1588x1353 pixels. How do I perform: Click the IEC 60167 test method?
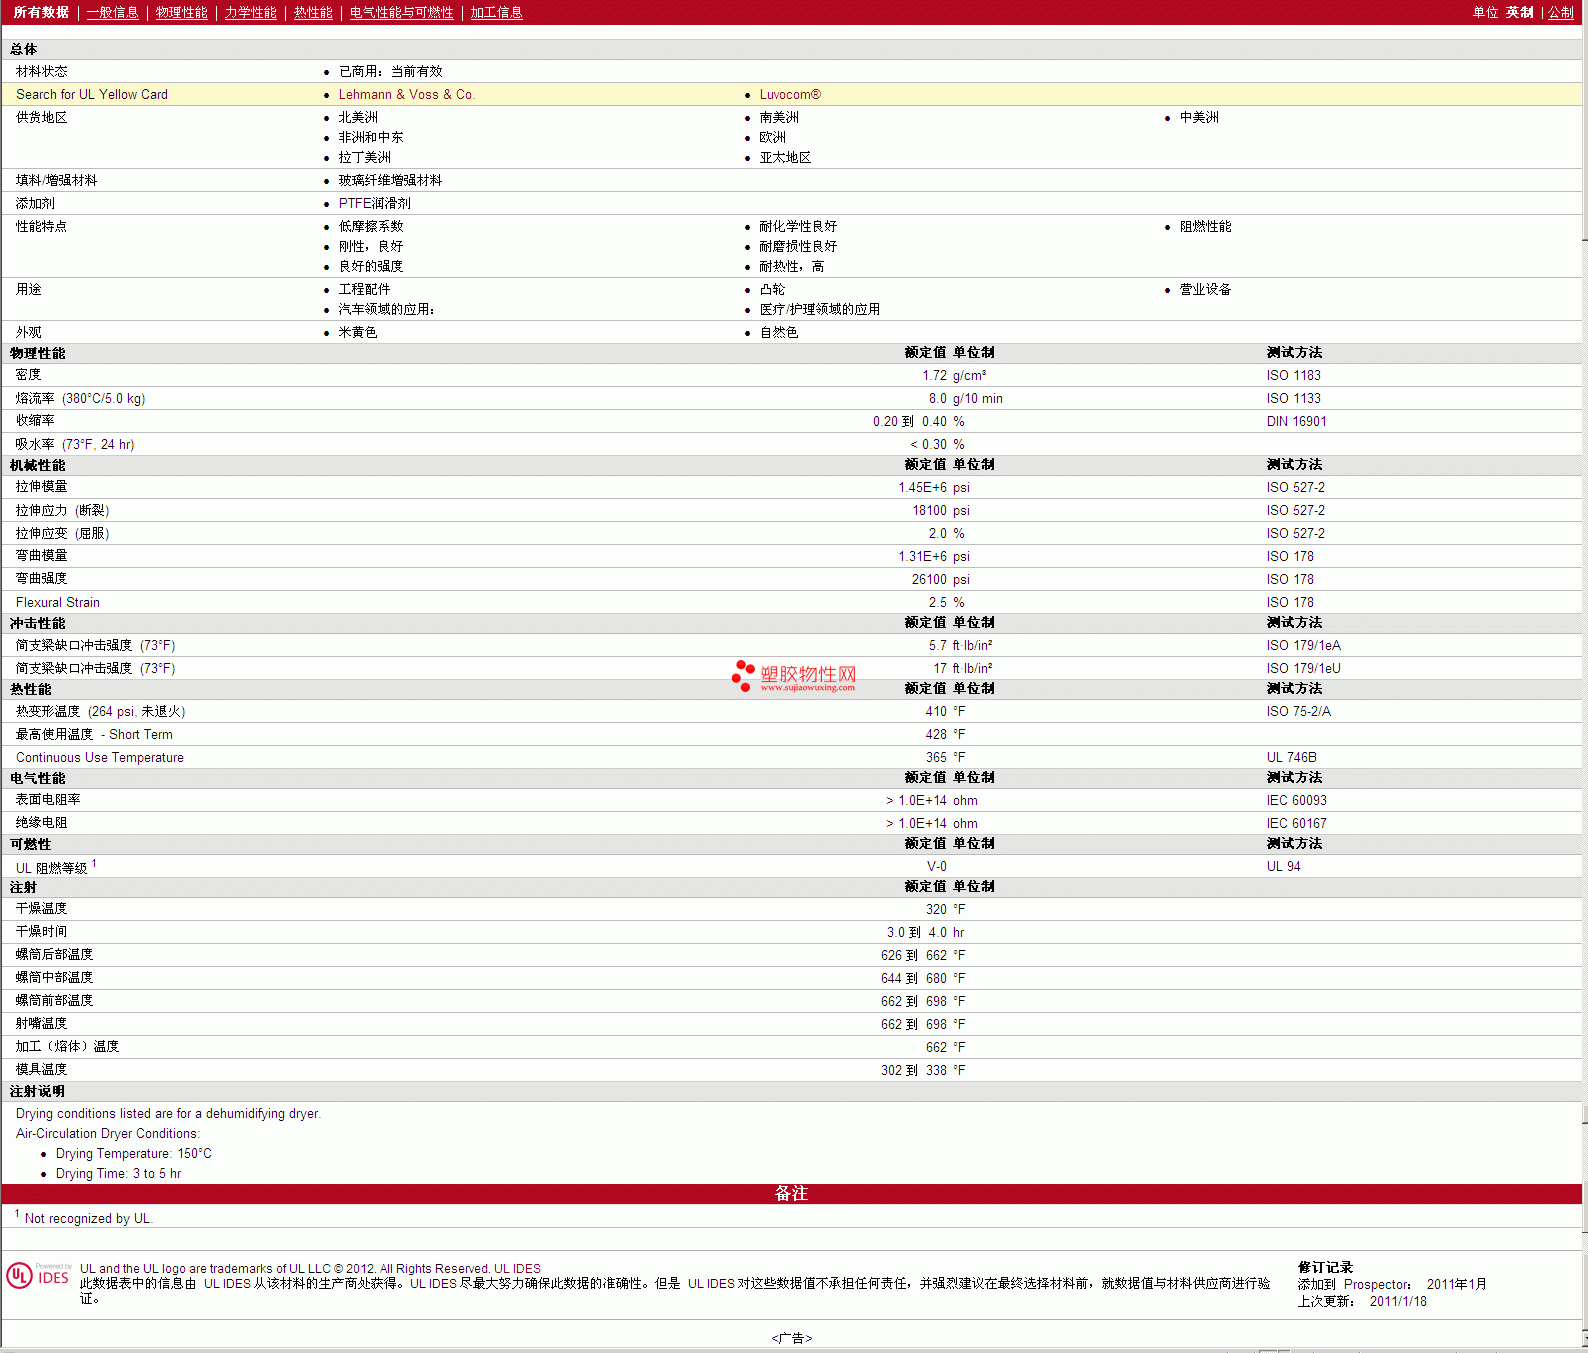pos(1297,823)
